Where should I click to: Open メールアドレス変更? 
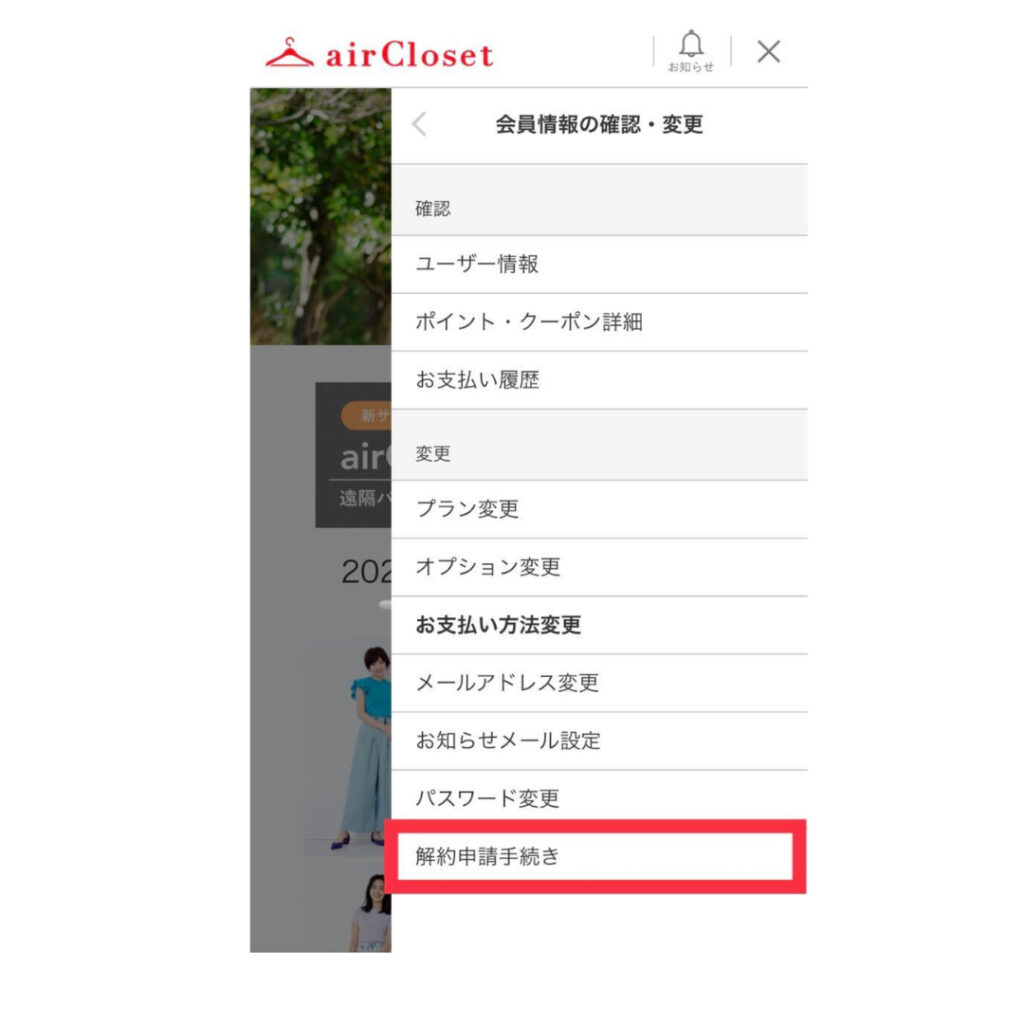point(599,683)
